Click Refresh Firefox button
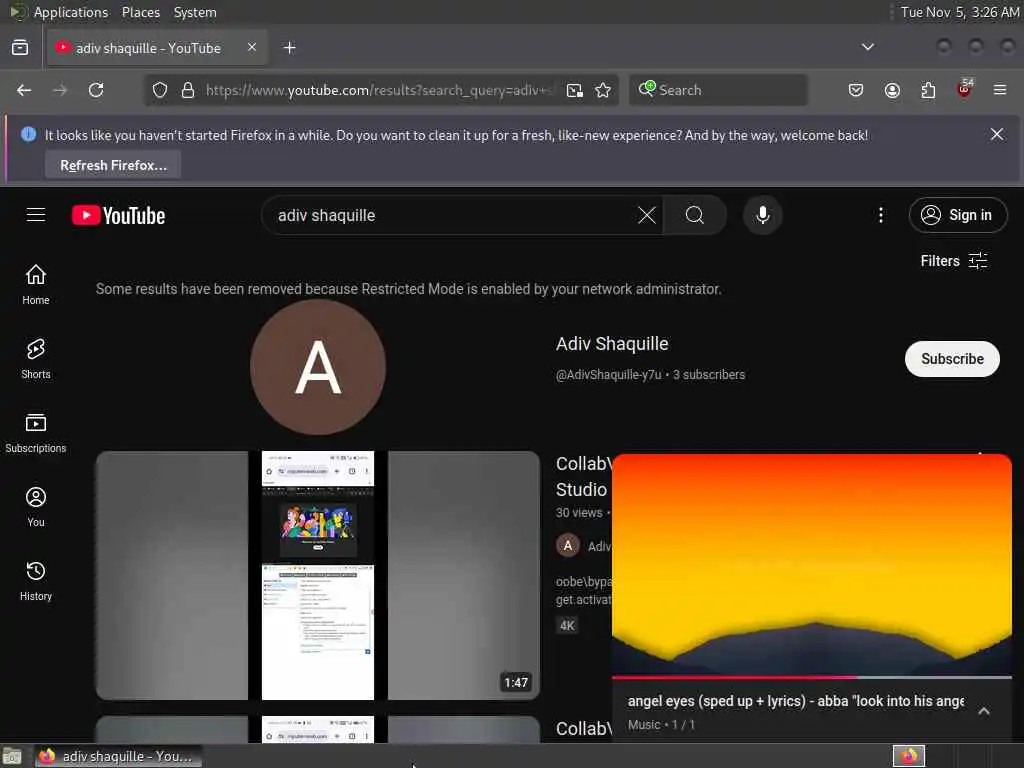The image size is (1024, 768). click(113, 165)
